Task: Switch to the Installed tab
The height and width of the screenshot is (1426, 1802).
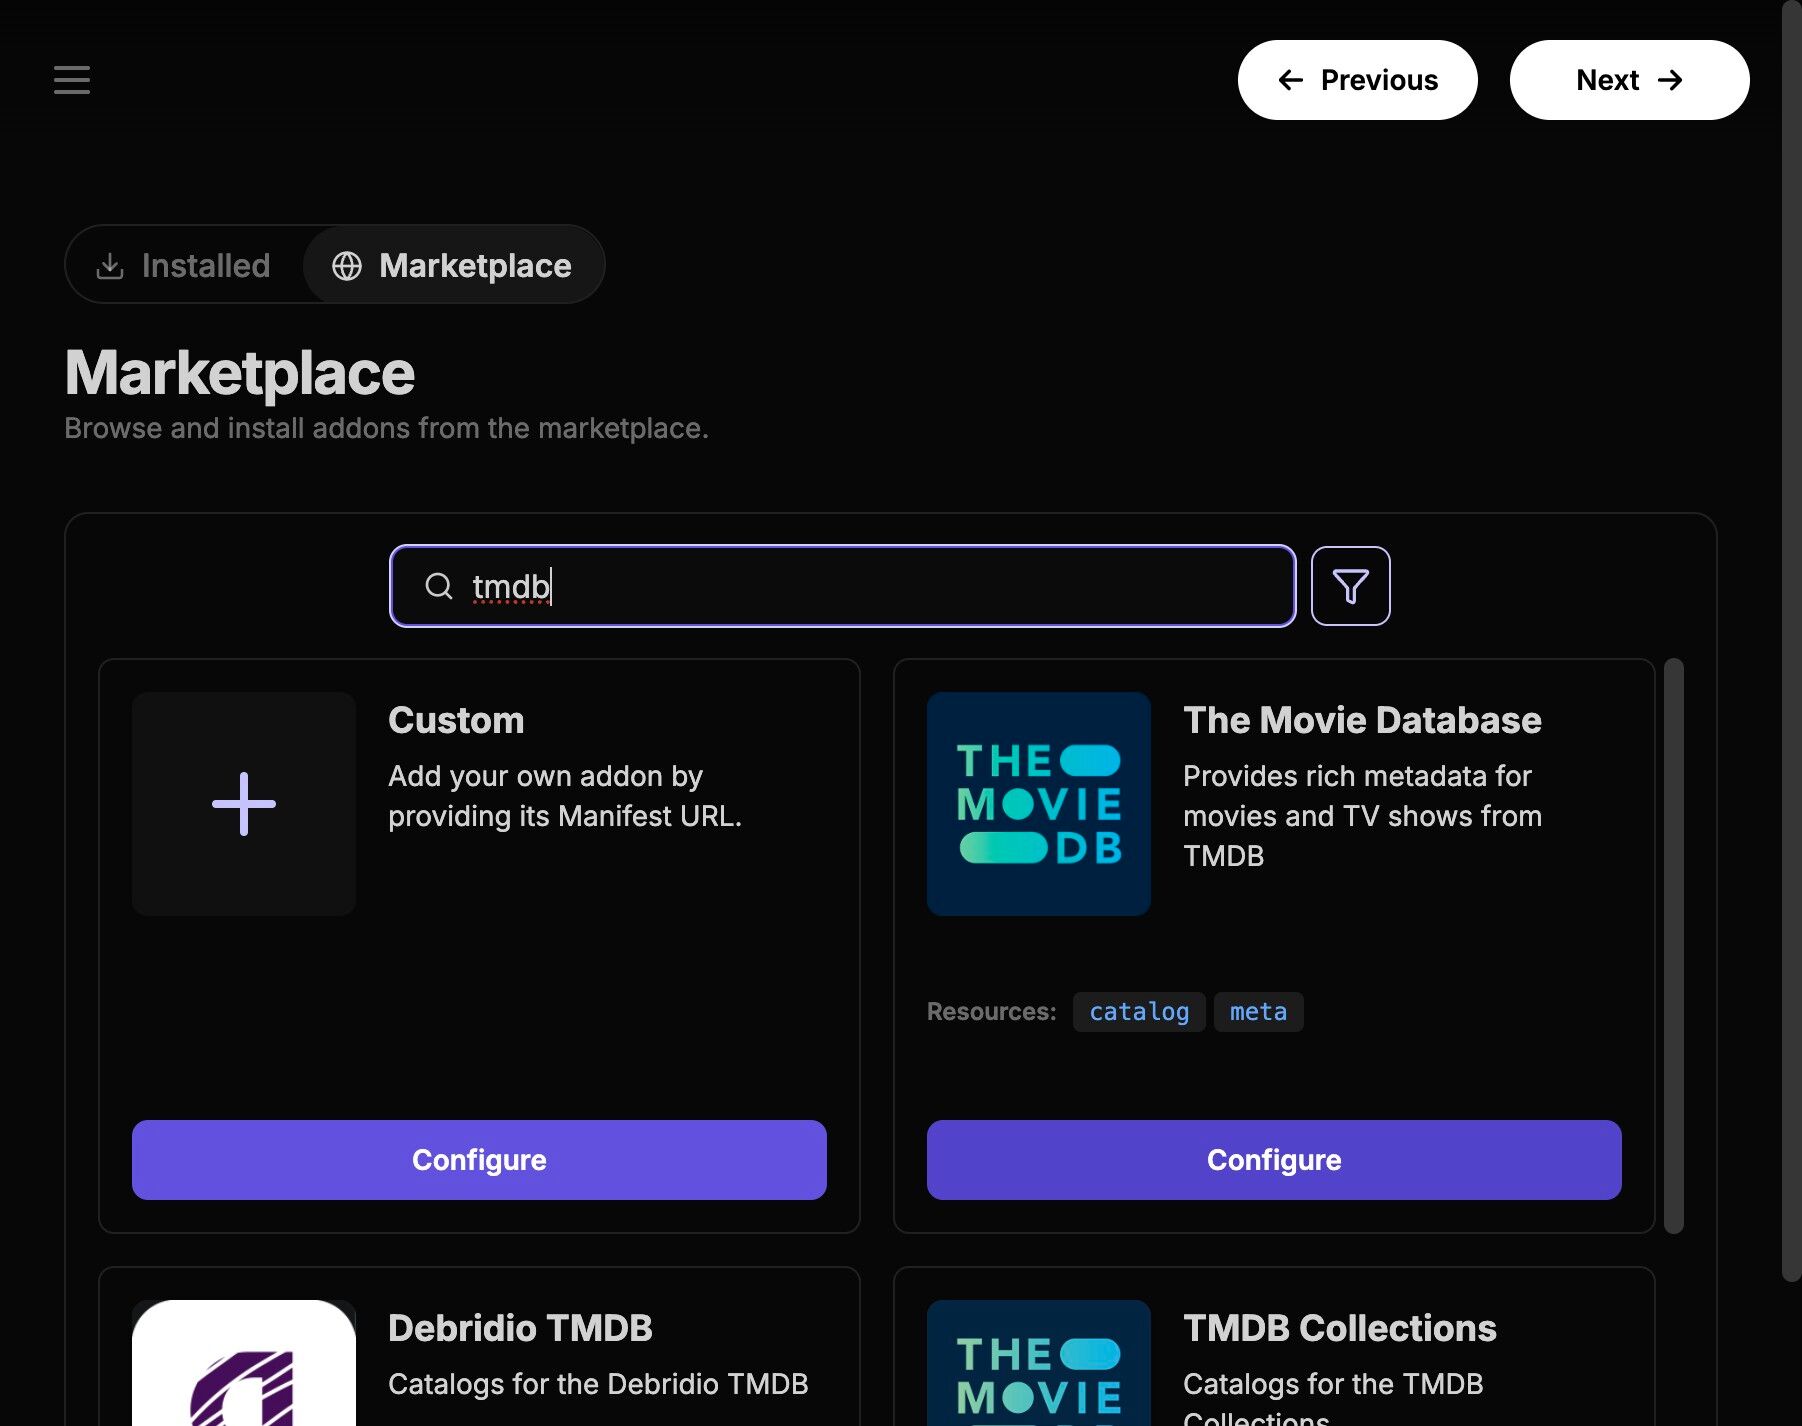Action: coord(184,265)
